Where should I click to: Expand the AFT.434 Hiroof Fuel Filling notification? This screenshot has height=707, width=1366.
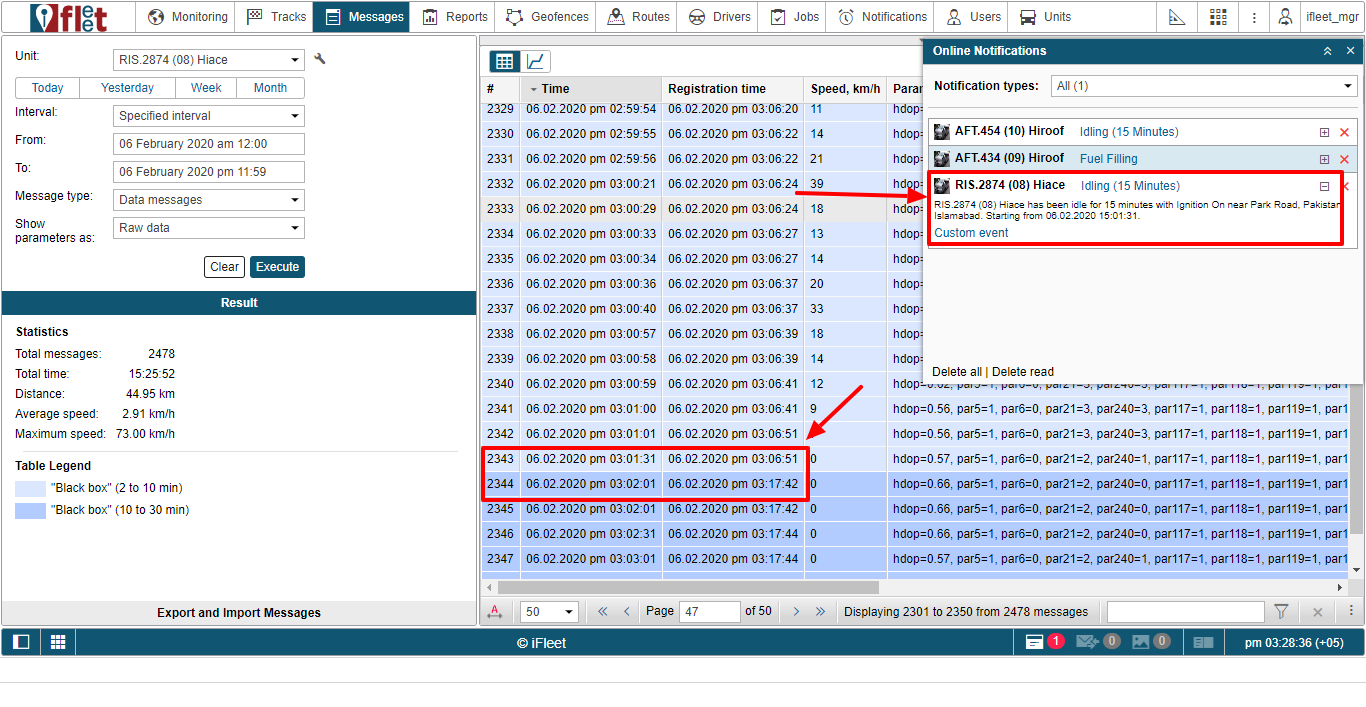coord(1324,159)
